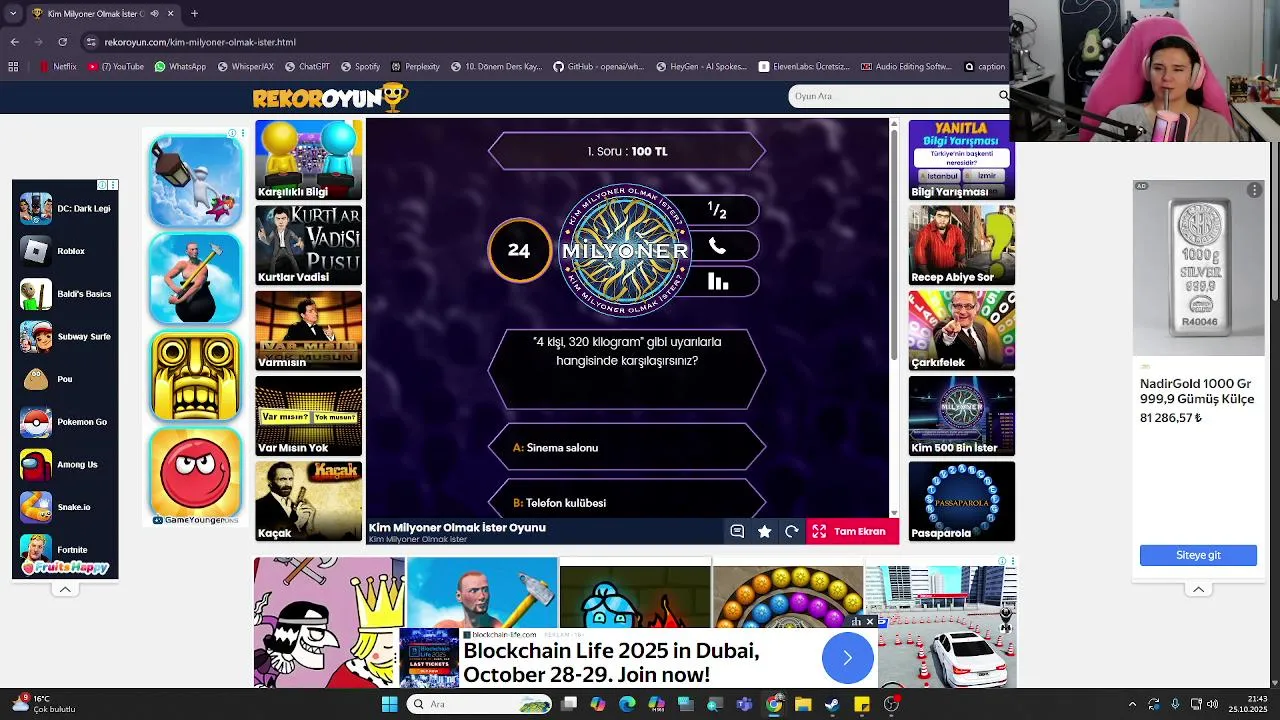
Task: Open the Pasaparola game thumbnail
Action: pyautogui.click(x=961, y=500)
